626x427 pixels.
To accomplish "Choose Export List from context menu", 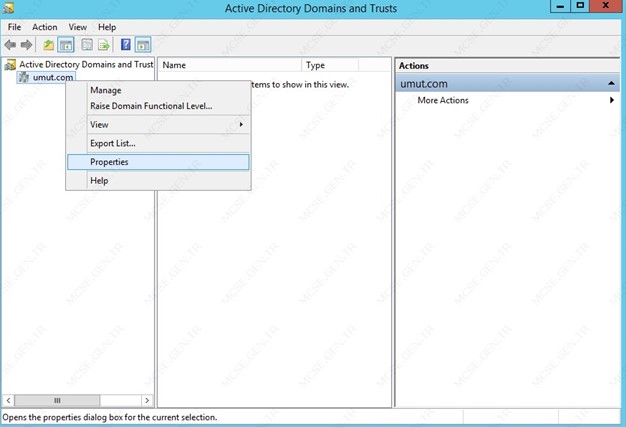I will (158, 143).
